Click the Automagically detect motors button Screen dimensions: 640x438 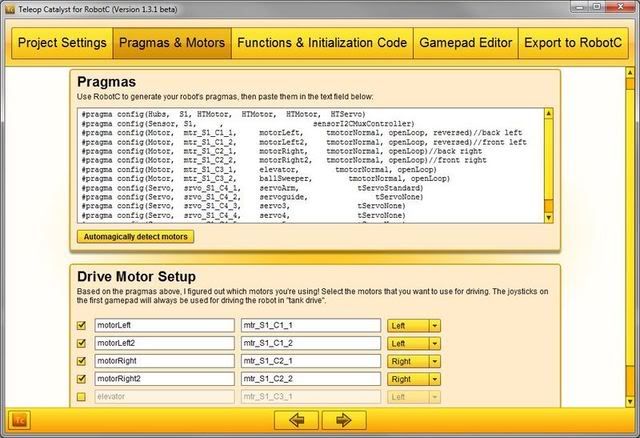135,236
